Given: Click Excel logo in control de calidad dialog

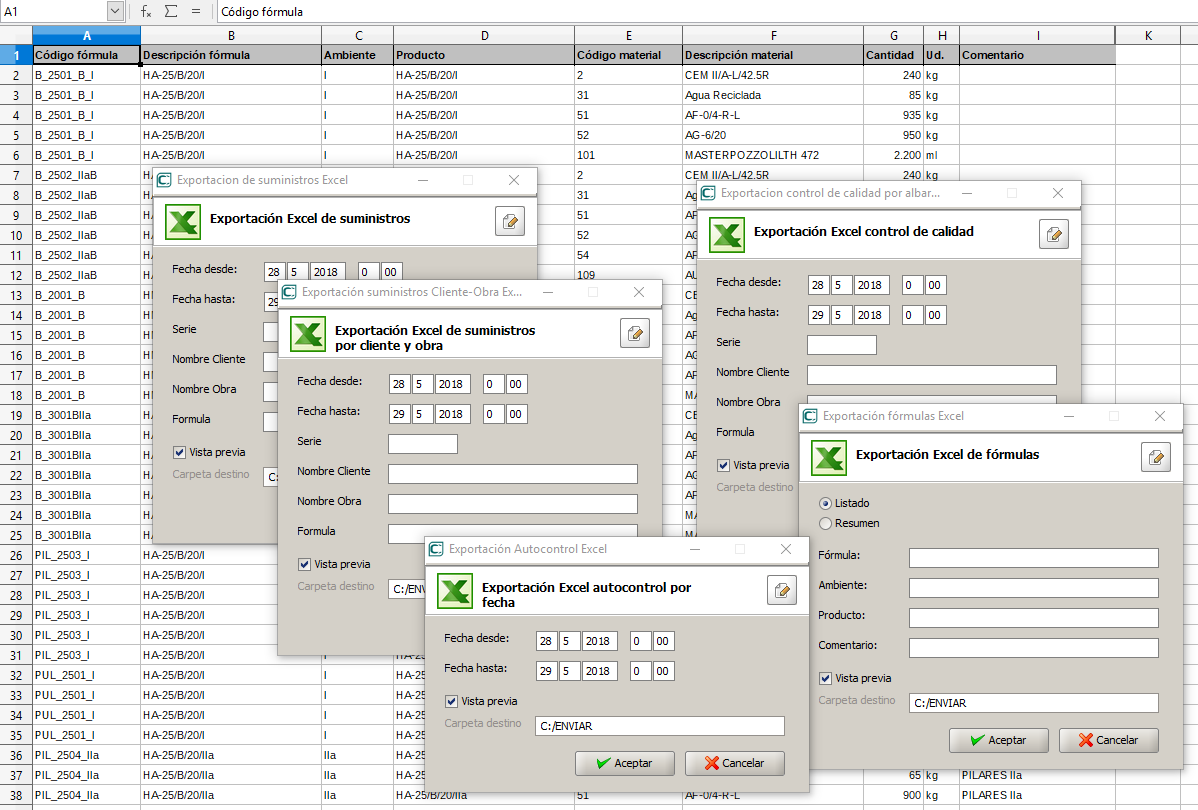Looking at the screenshot, I should [727, 235].
